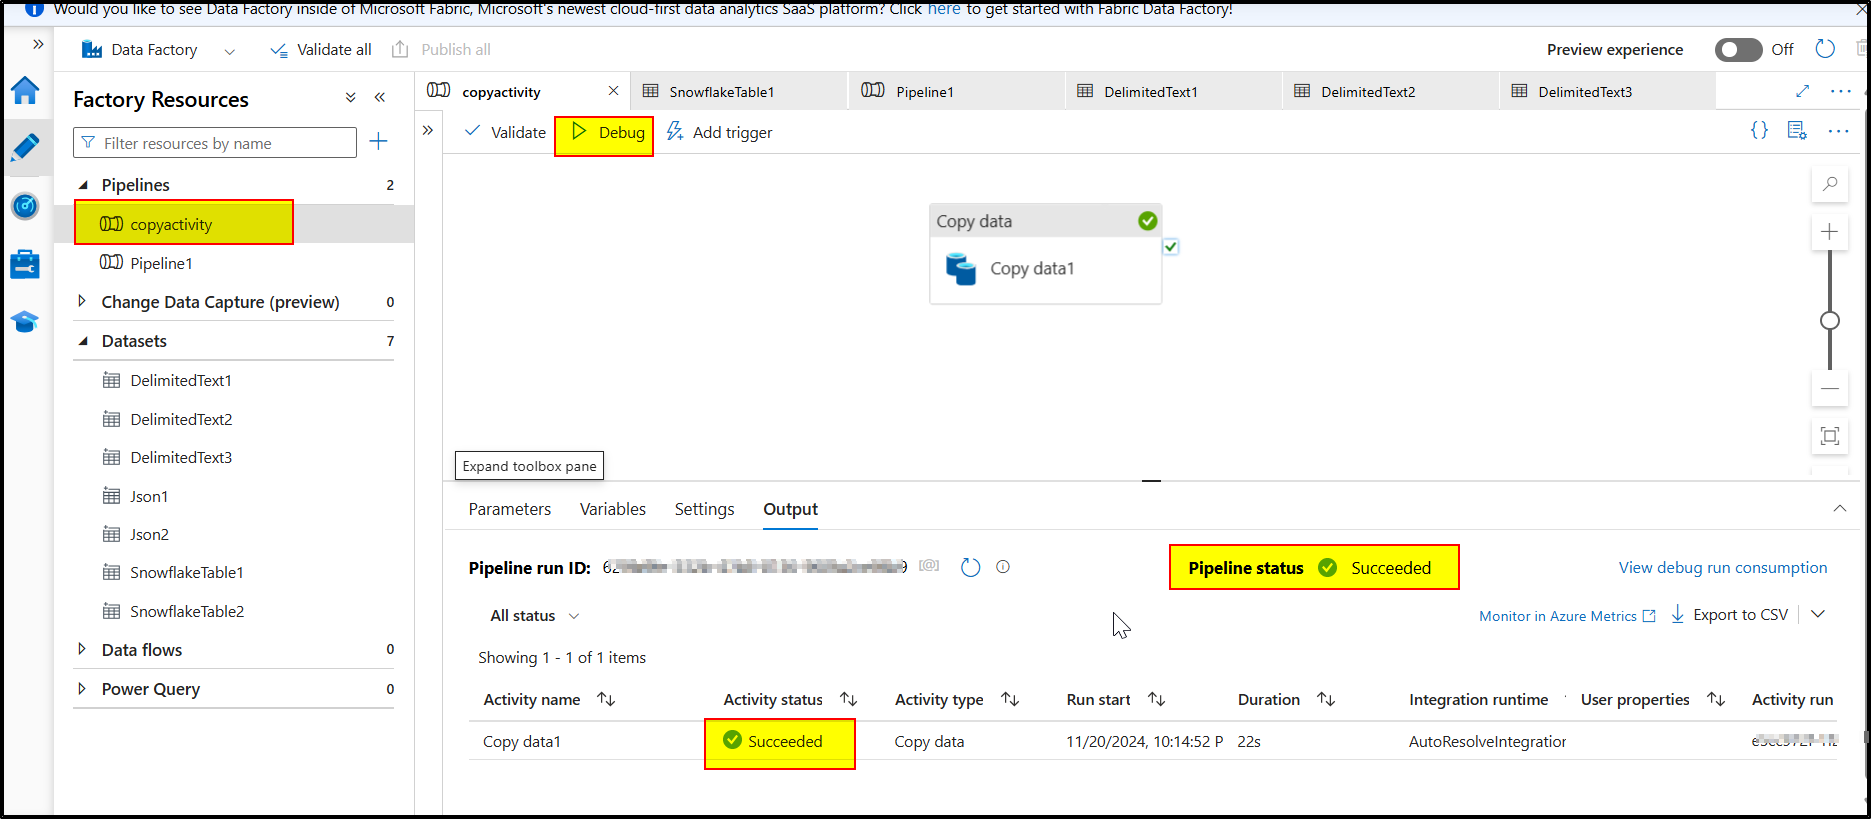Screen dimensions: 1871x819
Task: Toggle the Copy data1 activity checkbox
Action: point(1171,246)
